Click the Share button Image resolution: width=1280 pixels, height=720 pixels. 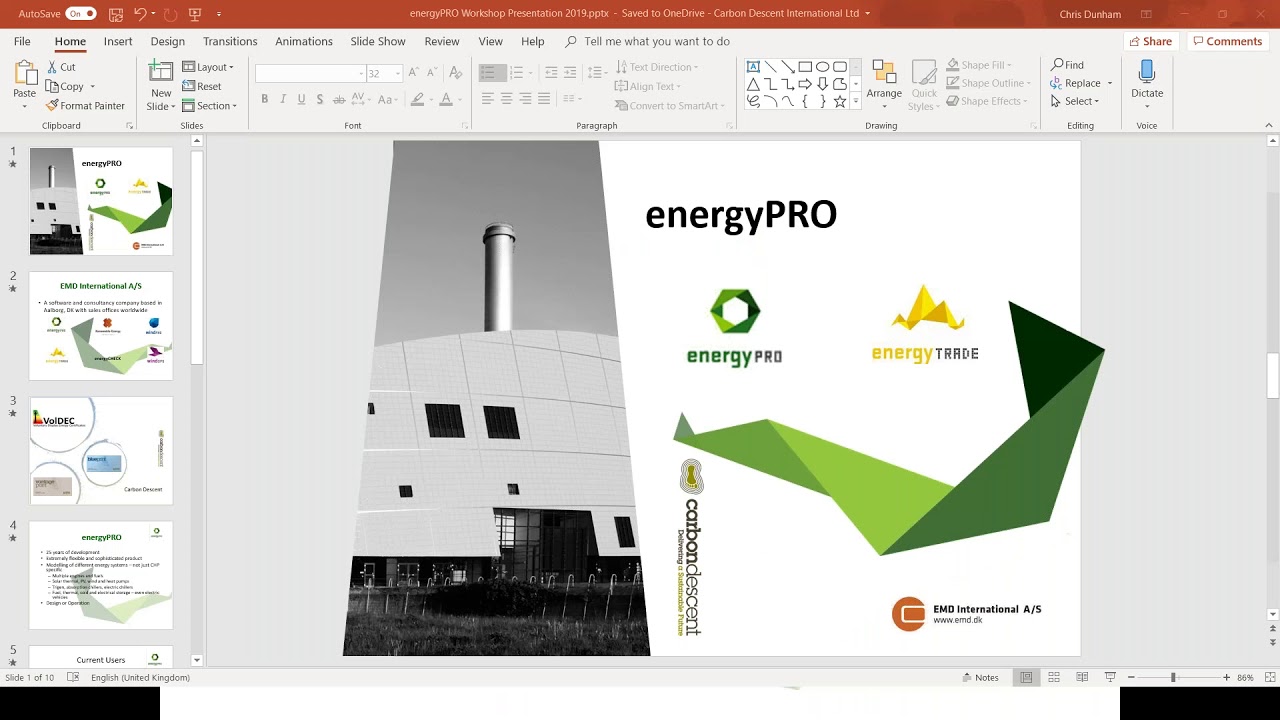(x=1150, y=41)
